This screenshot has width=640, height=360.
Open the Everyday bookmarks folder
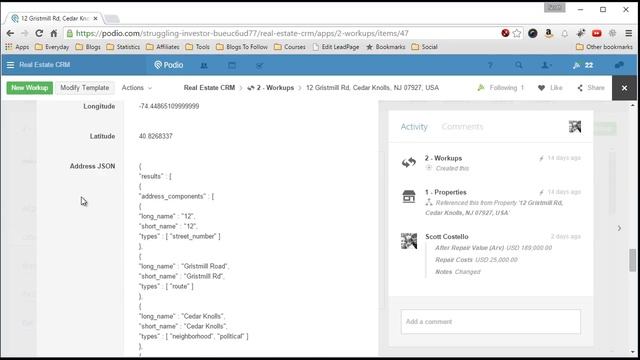52,47
